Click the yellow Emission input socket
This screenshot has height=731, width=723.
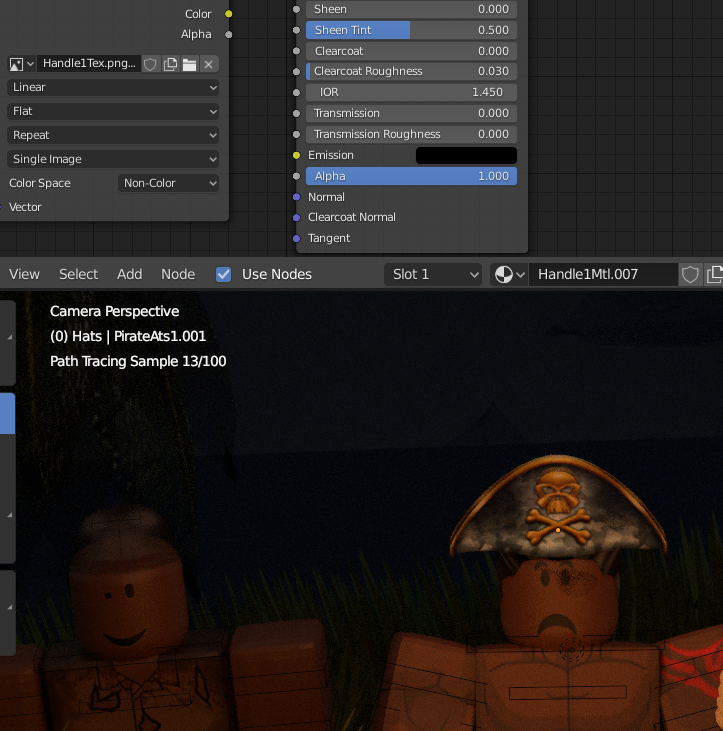click(x=296, y=155)
